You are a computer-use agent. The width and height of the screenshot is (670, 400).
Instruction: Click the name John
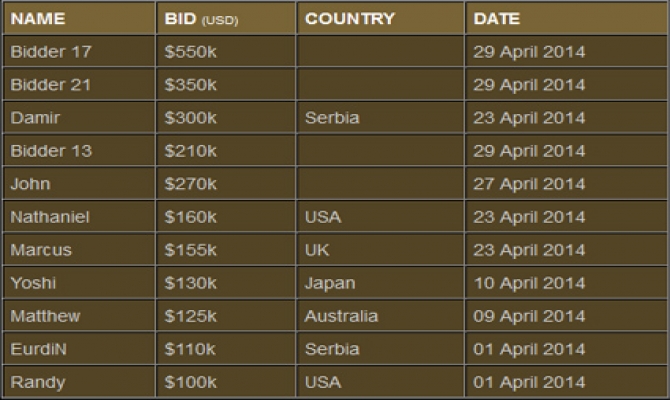pyautogui.click(x=30, y=184)
